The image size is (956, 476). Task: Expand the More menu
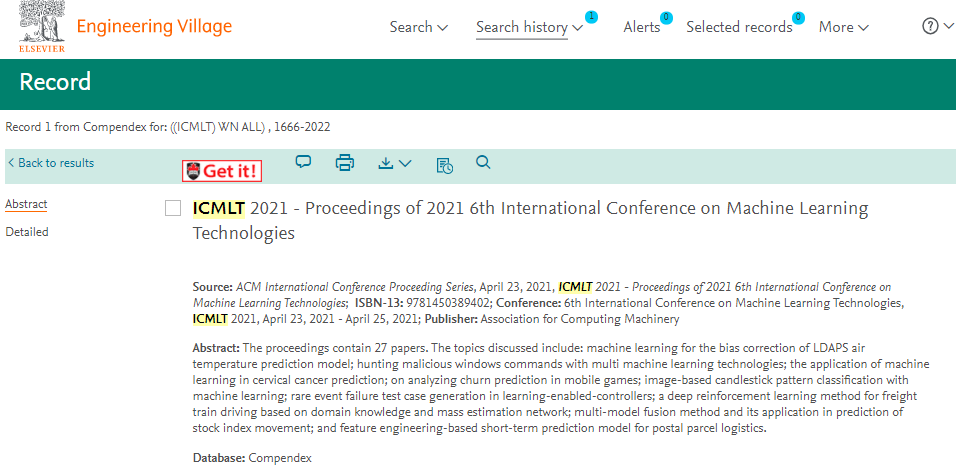click(843, 27)
